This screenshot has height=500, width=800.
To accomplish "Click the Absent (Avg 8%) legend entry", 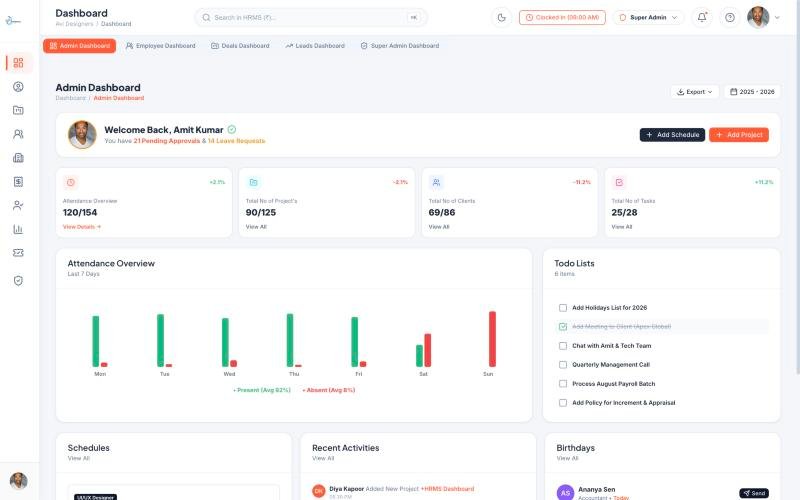I will coord(329,390).
